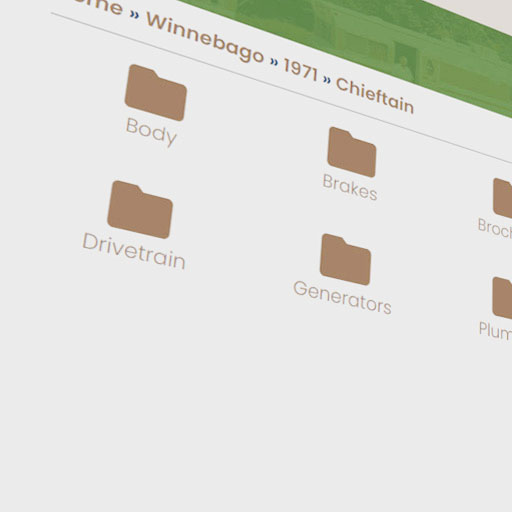Open the partially visible Plumbing folder icon
The width and height of the screenshot is (512, 512).
[502, 298]
